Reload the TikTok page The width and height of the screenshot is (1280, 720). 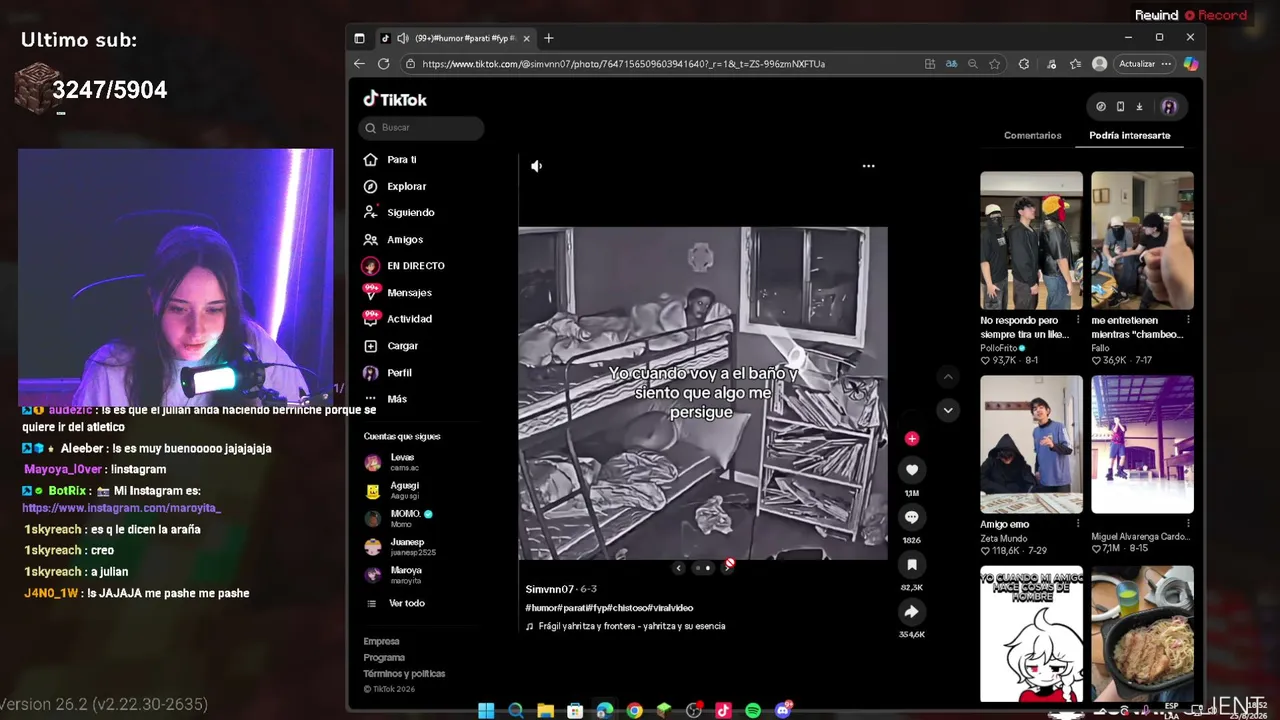(x=383, y=64)
